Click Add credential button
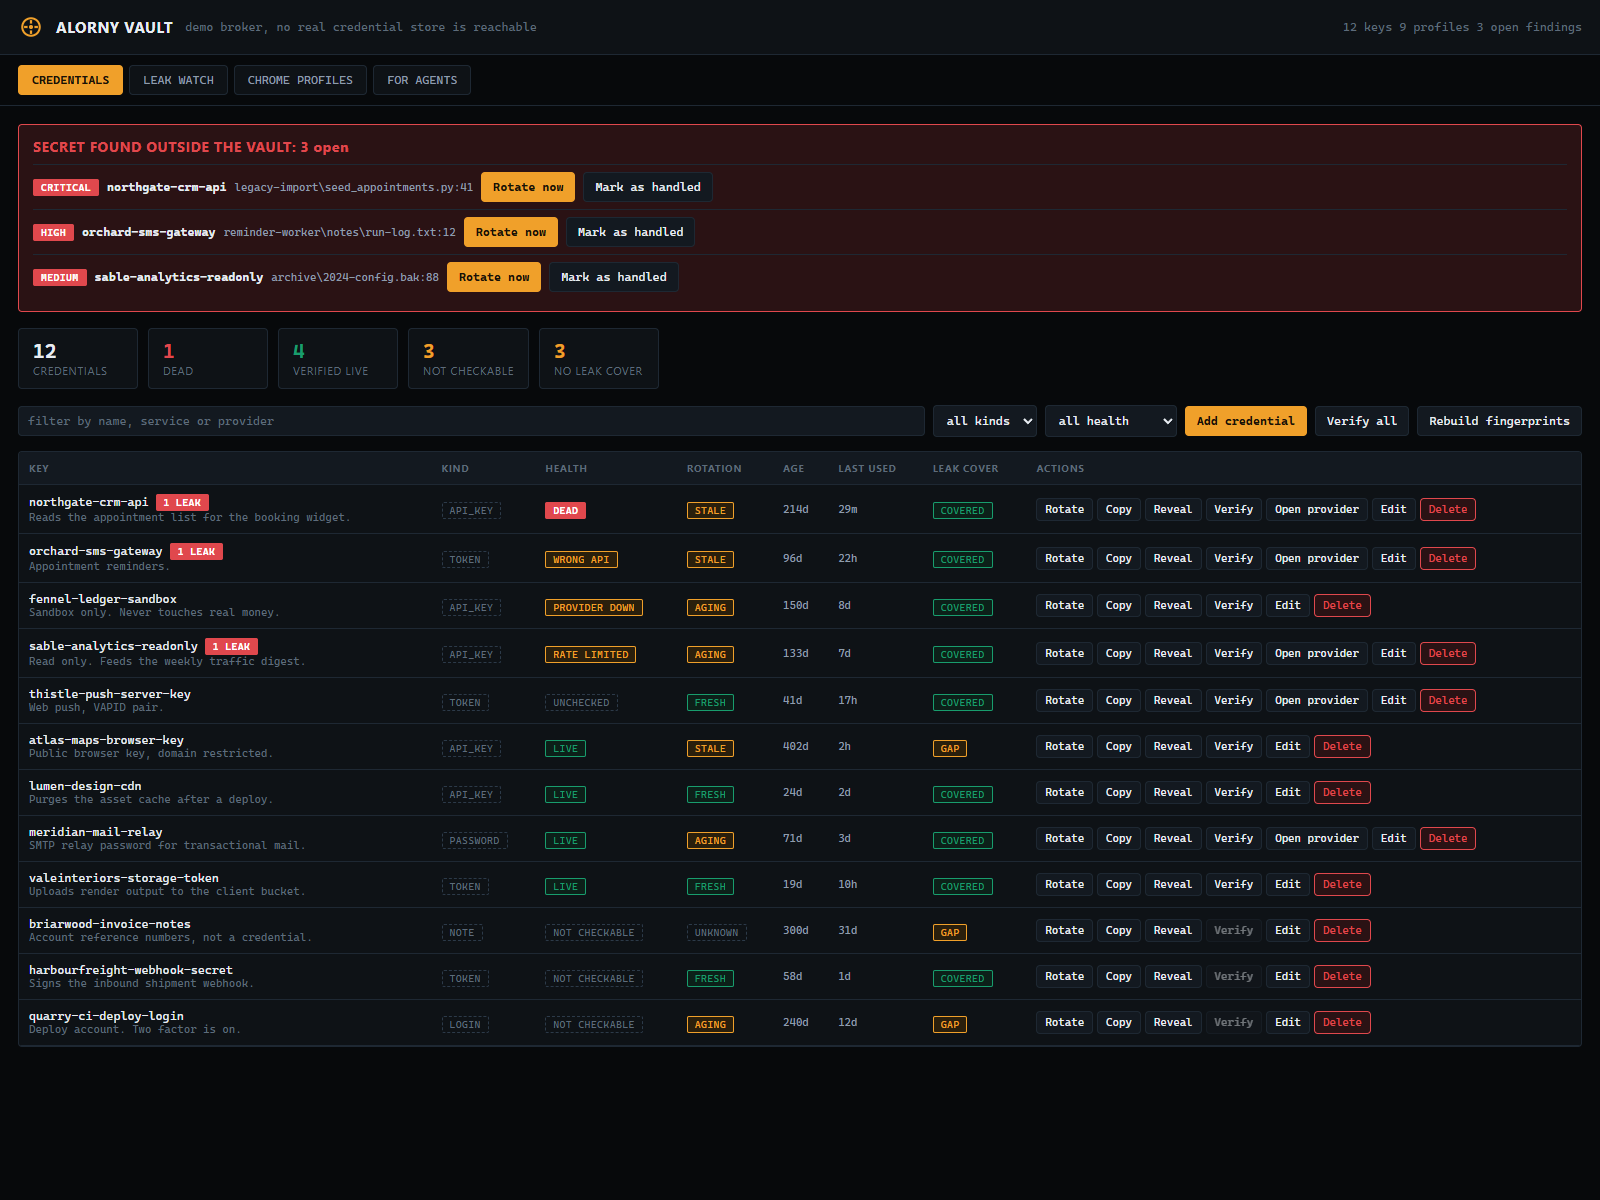The image size is (1600, 1200). tap(1245, 421)
